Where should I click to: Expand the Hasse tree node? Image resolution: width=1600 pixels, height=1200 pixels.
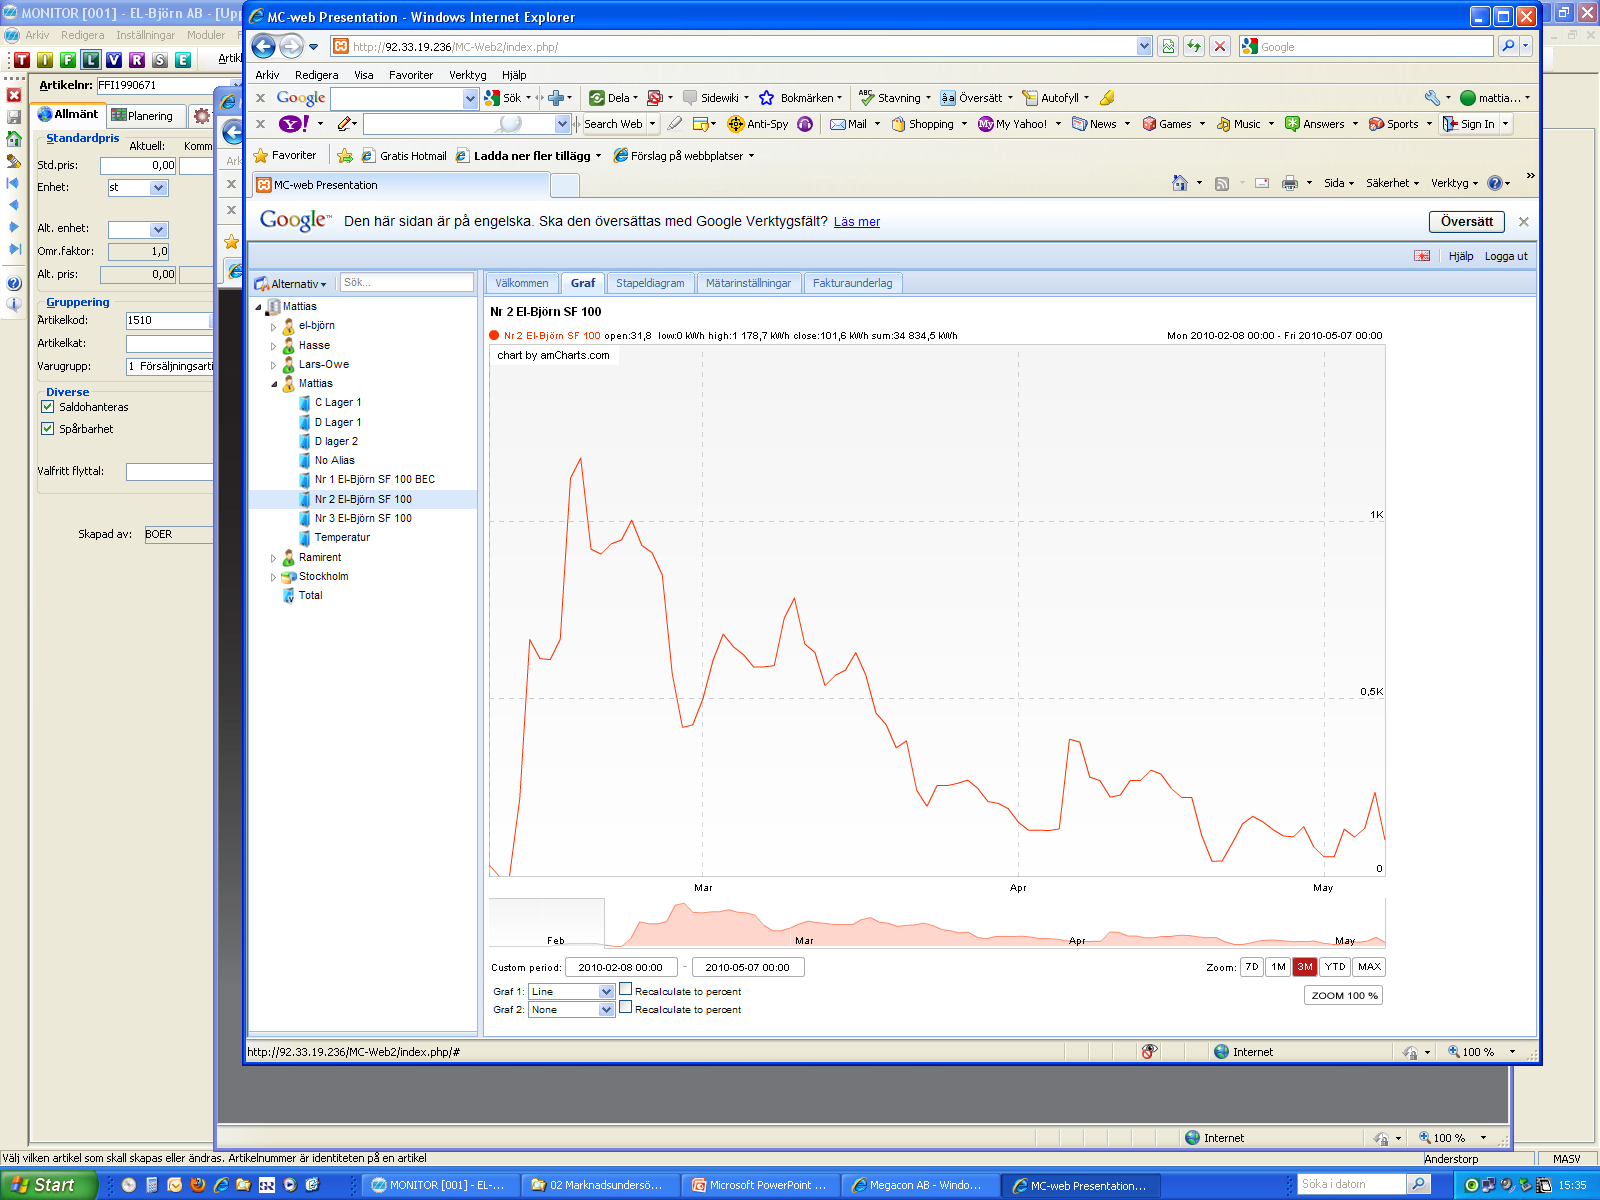pyautogui.click(x=273, y=346)
